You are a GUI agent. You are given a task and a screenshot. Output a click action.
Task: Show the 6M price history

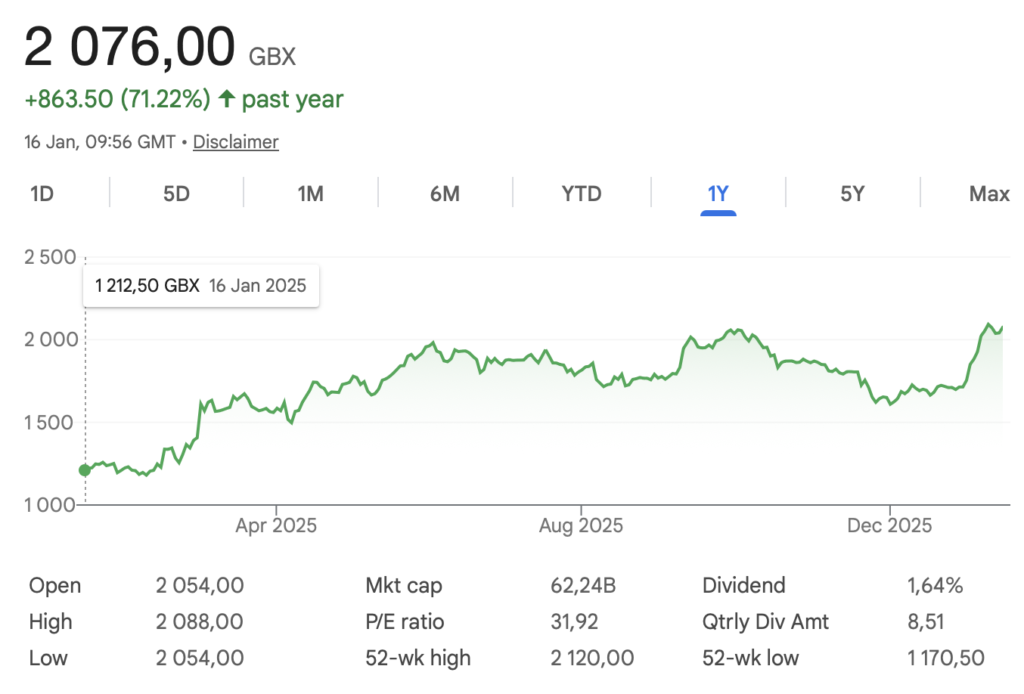click(x=444, y=194)
